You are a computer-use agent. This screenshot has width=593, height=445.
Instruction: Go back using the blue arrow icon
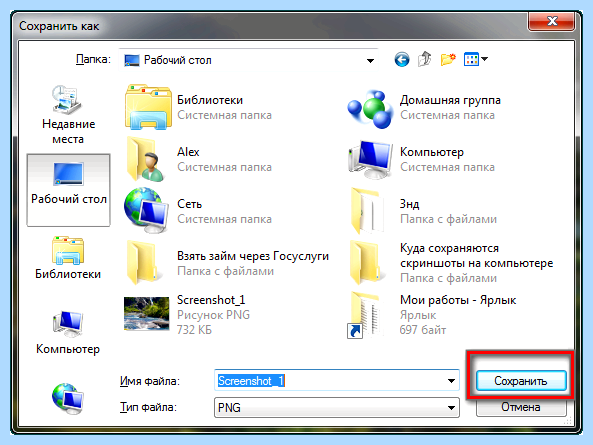[x=402, y=59]
